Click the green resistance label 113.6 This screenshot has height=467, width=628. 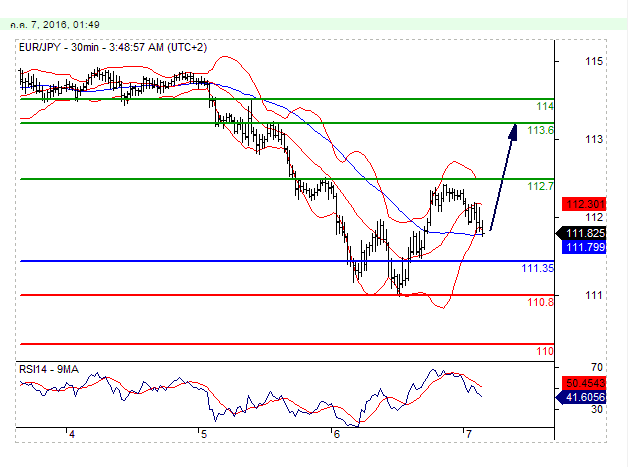pyautogui.click(x=541, y=130)
